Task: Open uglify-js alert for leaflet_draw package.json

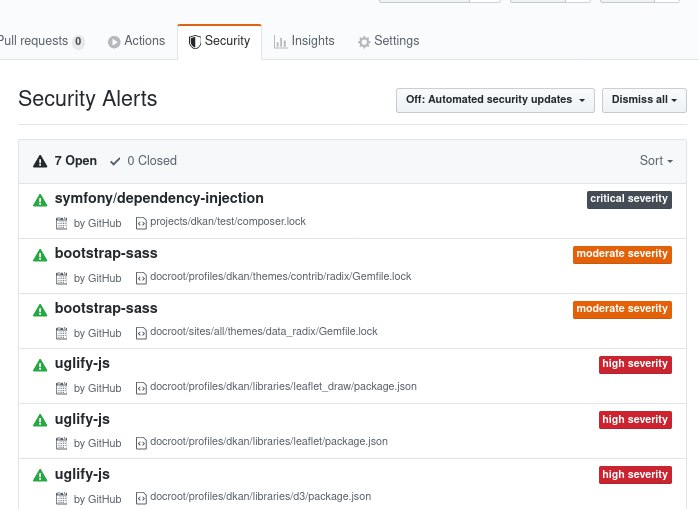Action: (x=82, y=364)
